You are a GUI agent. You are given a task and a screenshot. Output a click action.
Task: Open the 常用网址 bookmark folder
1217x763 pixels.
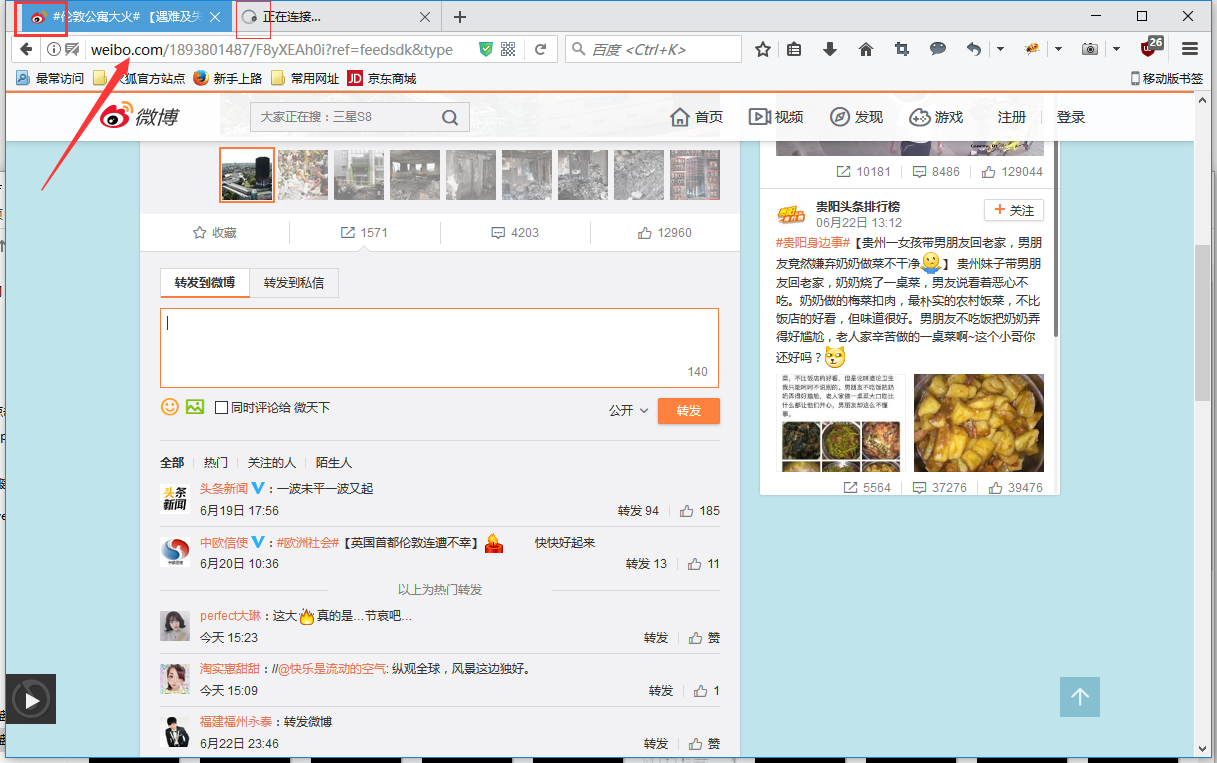[306, 78]
